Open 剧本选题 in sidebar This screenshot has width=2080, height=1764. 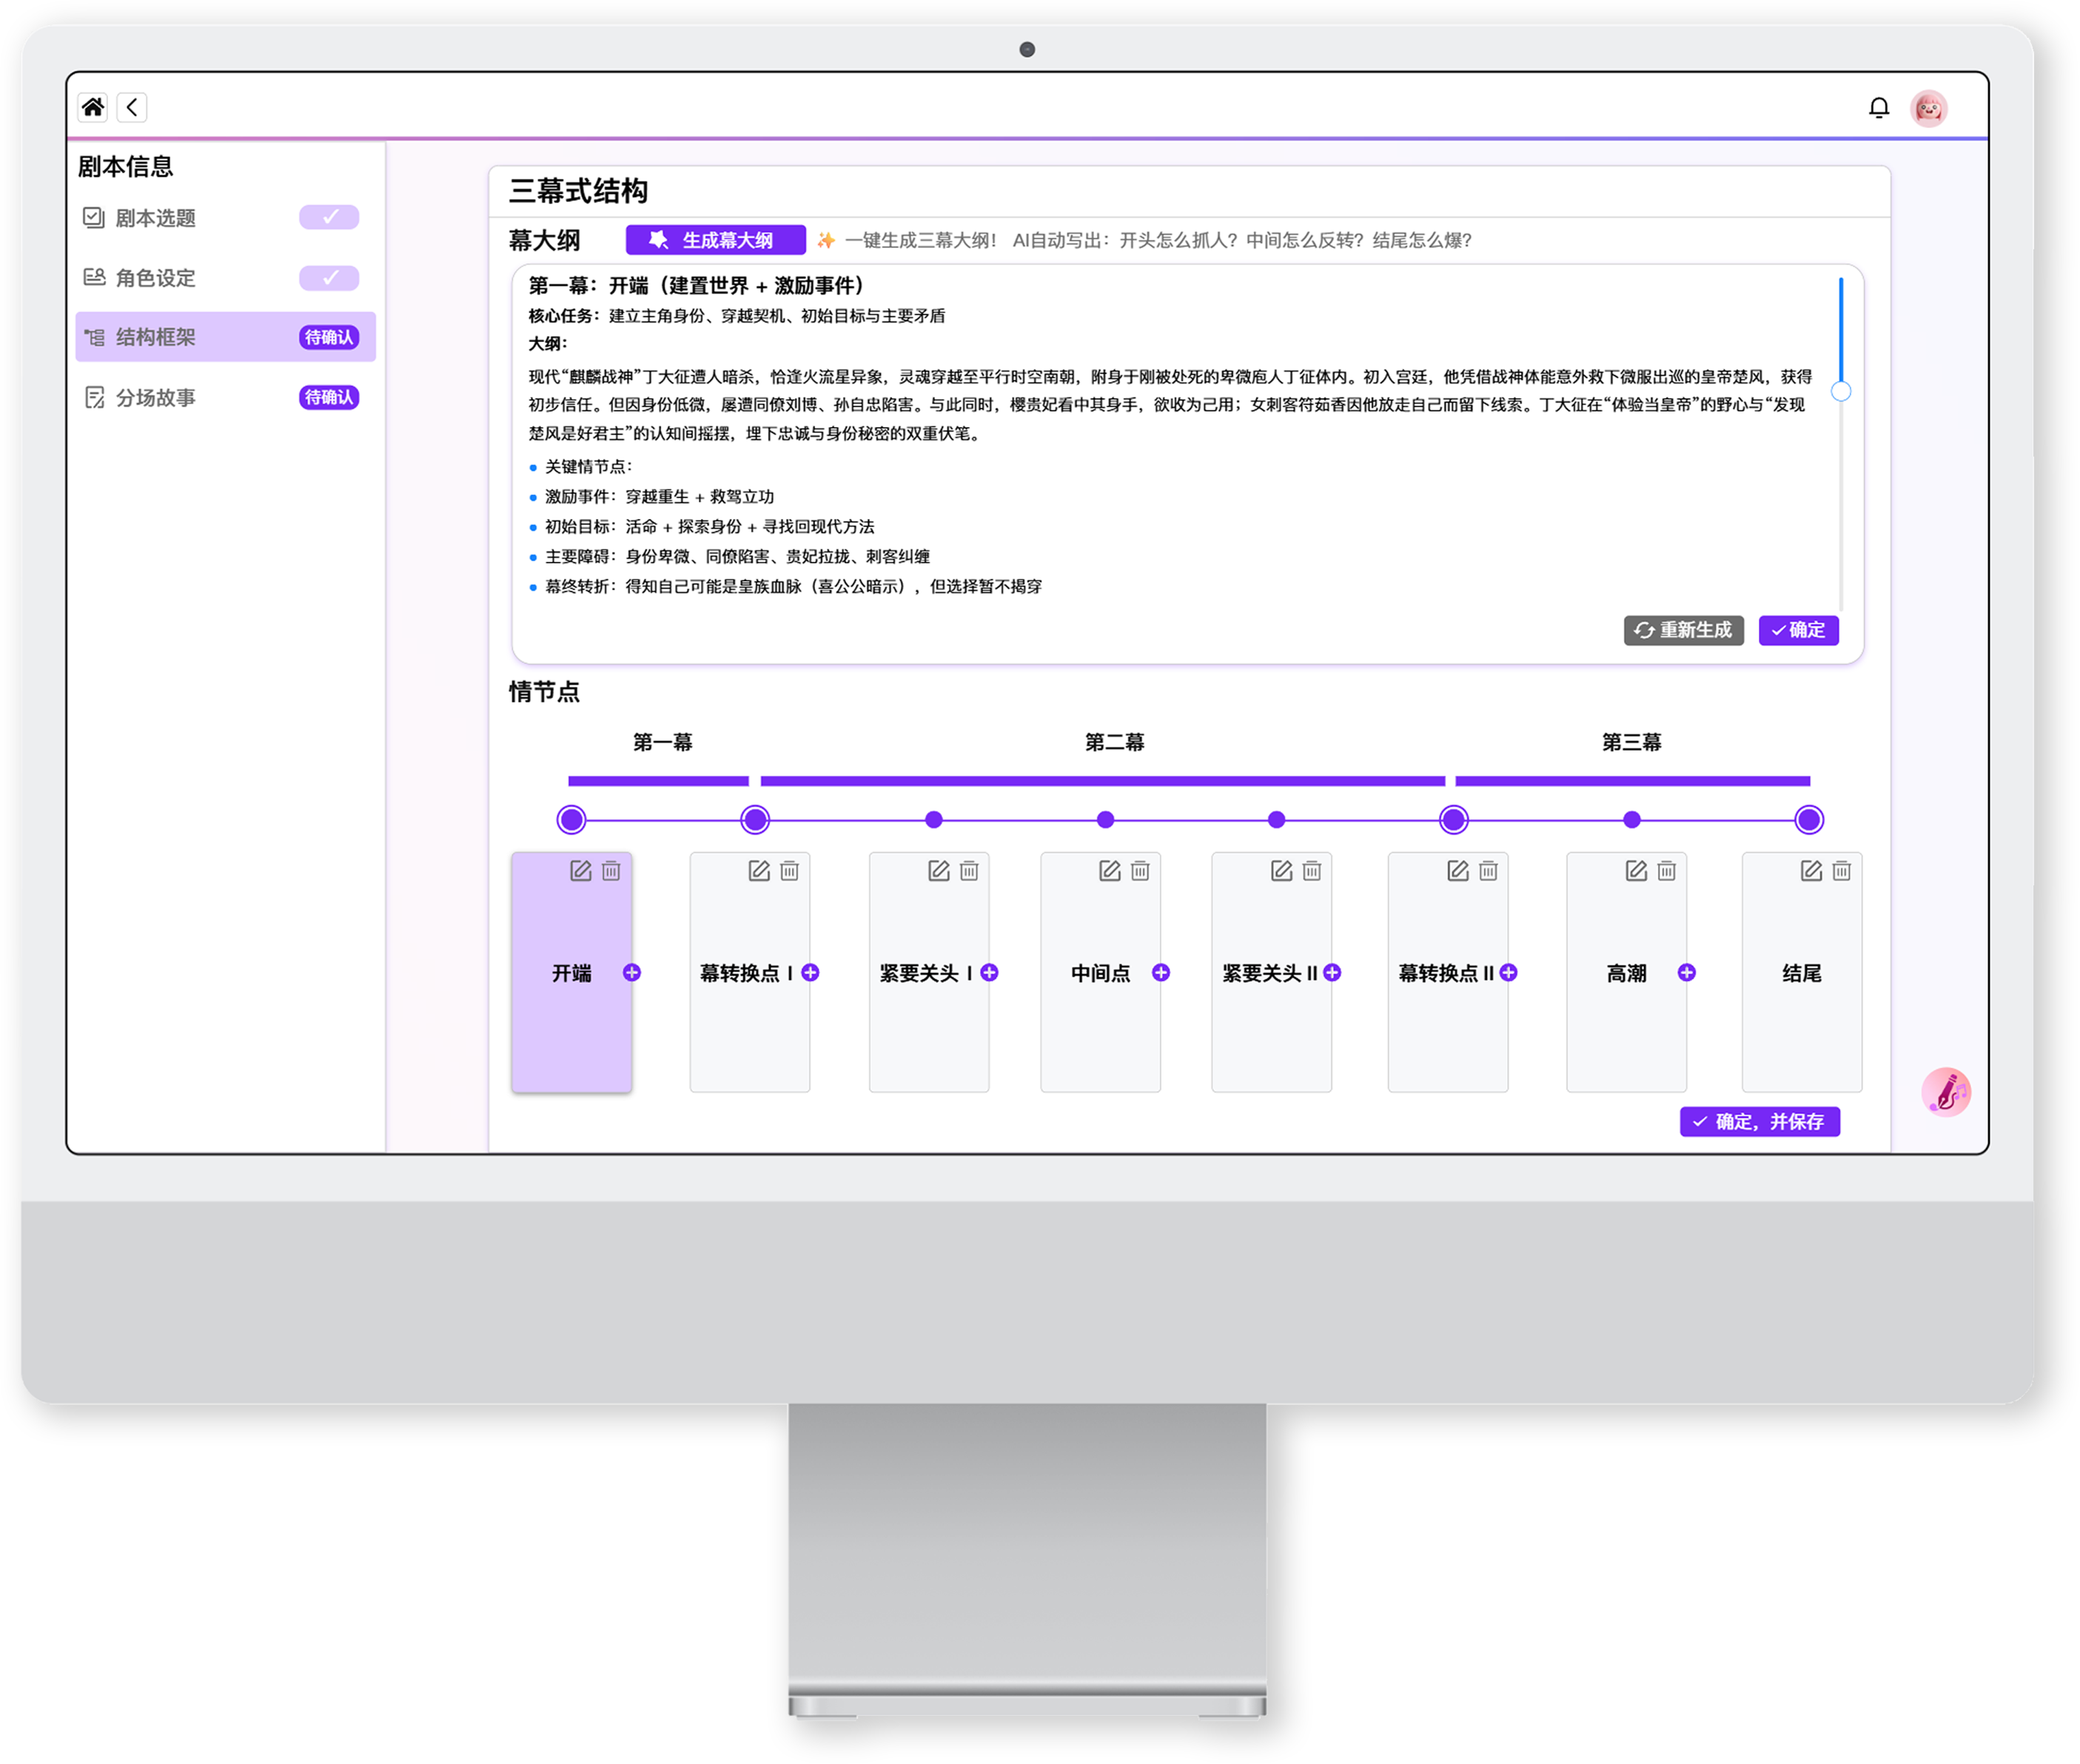tap(225, 218)
